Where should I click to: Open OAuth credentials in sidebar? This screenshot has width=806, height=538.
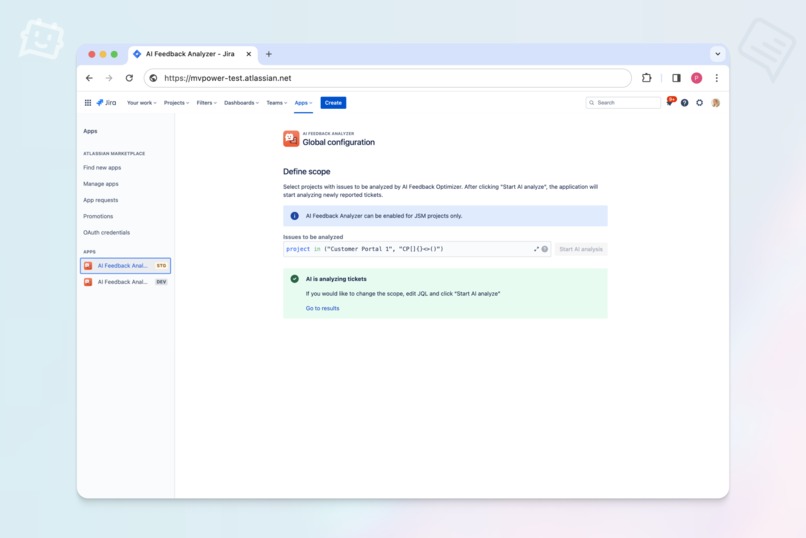point(106,233)
